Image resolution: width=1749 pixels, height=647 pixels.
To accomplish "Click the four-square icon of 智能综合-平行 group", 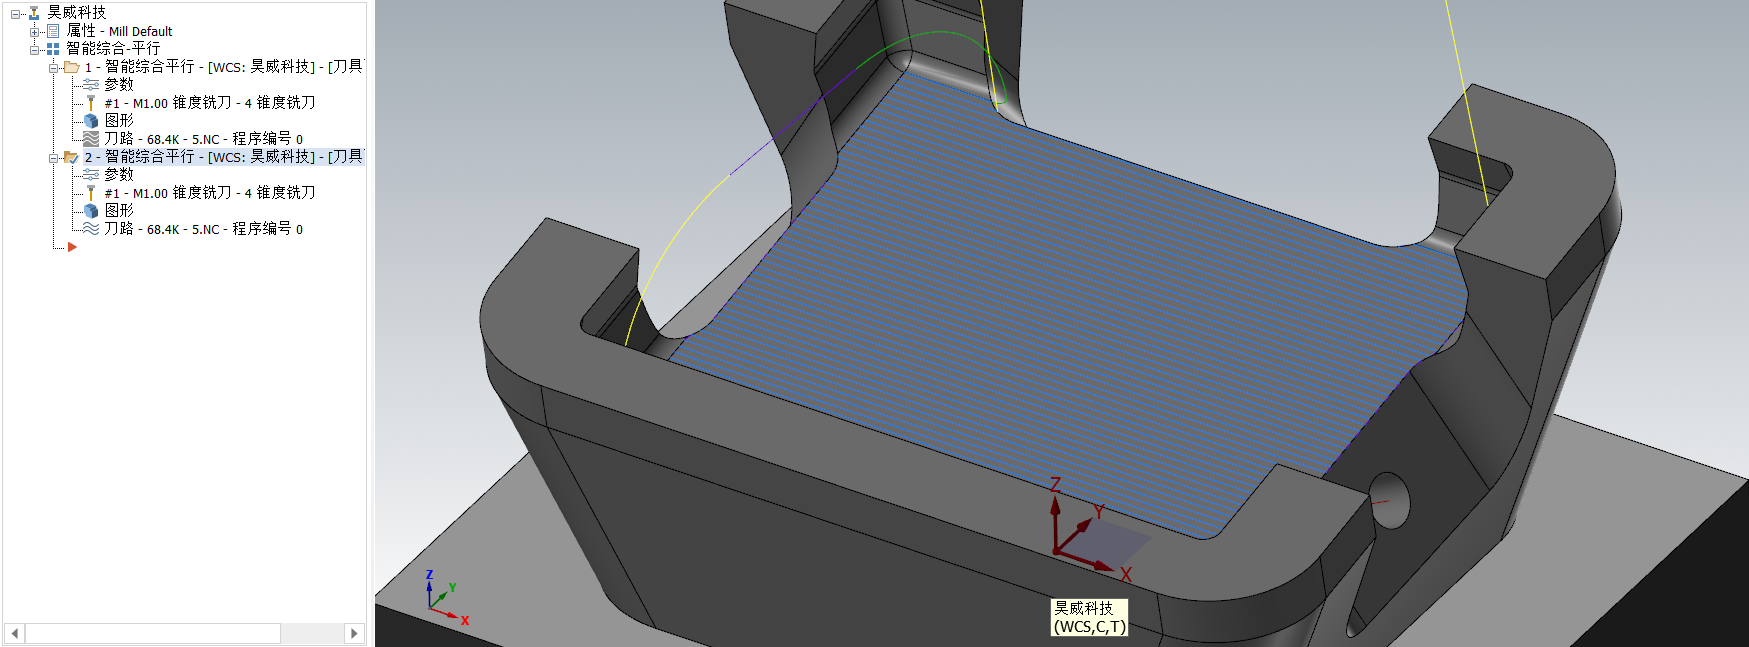I will [53, 48].
